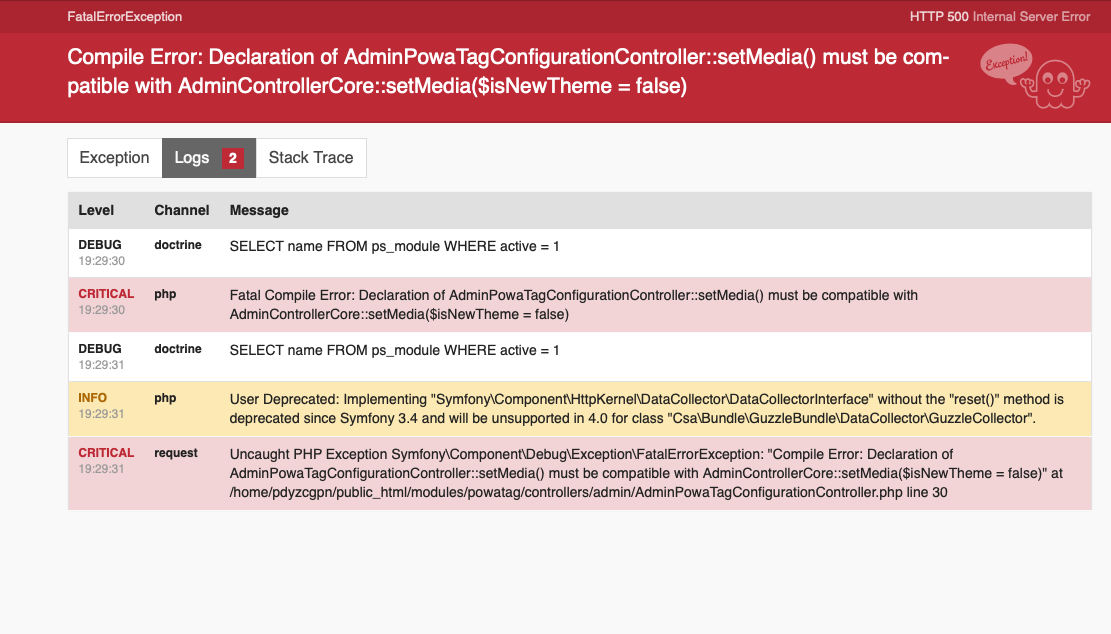This screenshot has height=634, width=1111.
Task: Click the Compile Error headline text
Action: pyautogui.click(x=508, y=71)
